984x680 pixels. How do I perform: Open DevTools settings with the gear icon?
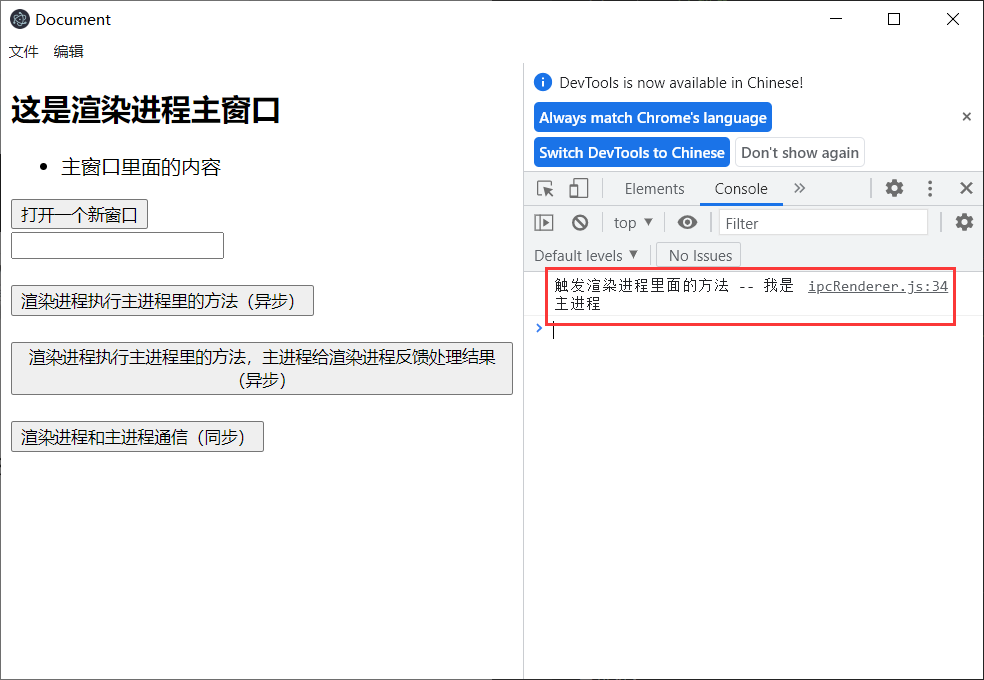tap(894, 188)
